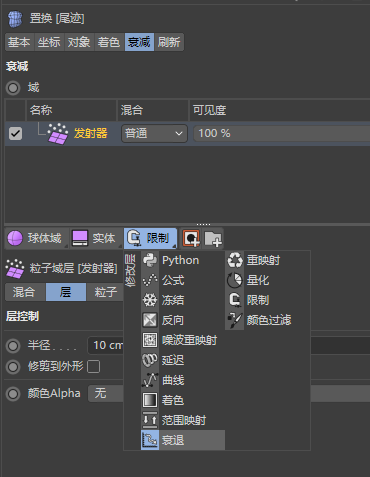Choose 量化 from modifier menu
Screen dimensions: 370x477
pos(268,280)
